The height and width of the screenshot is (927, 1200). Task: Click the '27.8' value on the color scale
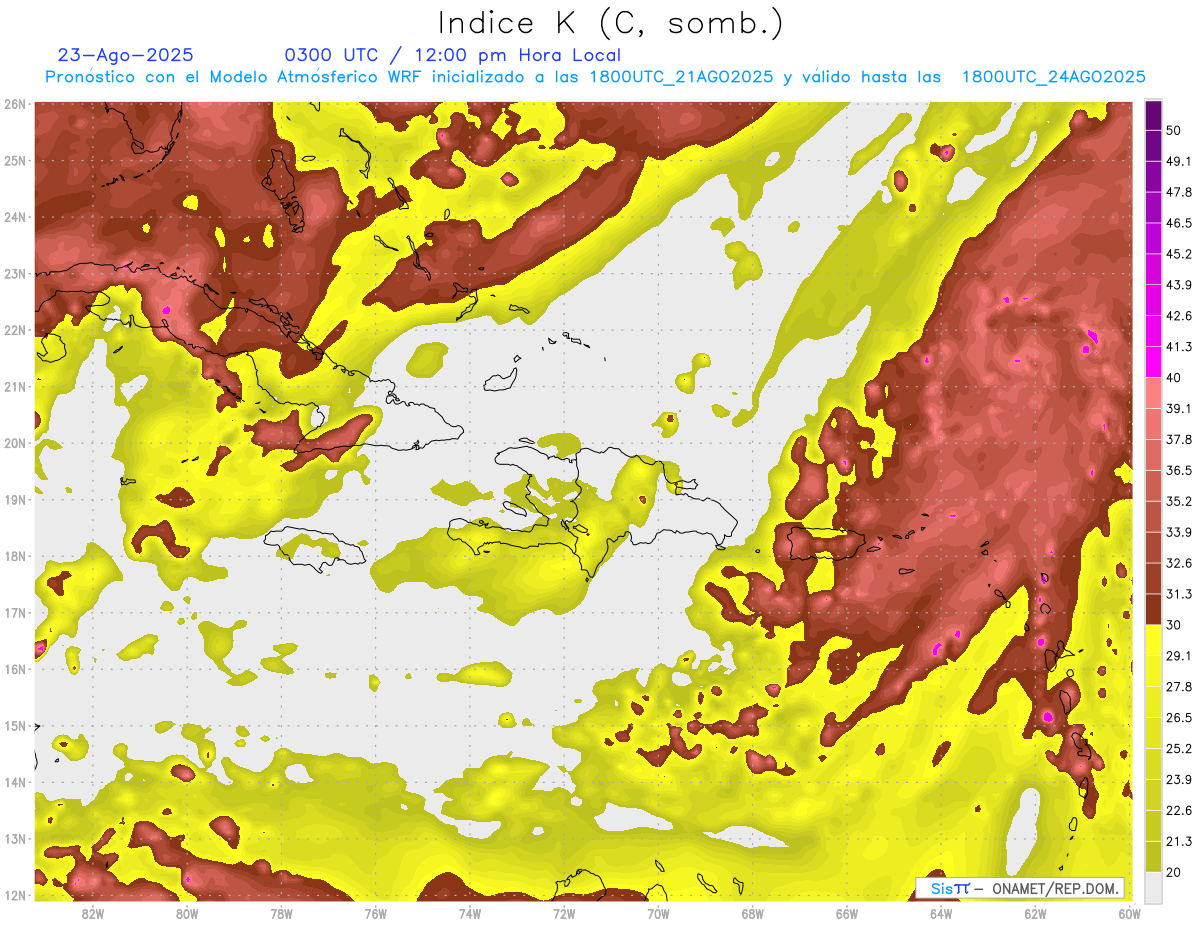(x=1178, y=687)
